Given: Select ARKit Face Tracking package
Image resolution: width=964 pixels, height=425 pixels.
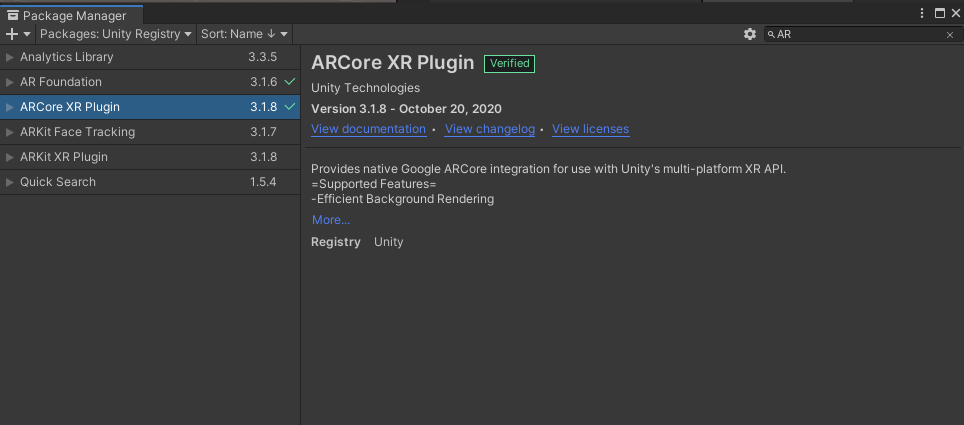Looking at the screenshot, I should 150,132.
